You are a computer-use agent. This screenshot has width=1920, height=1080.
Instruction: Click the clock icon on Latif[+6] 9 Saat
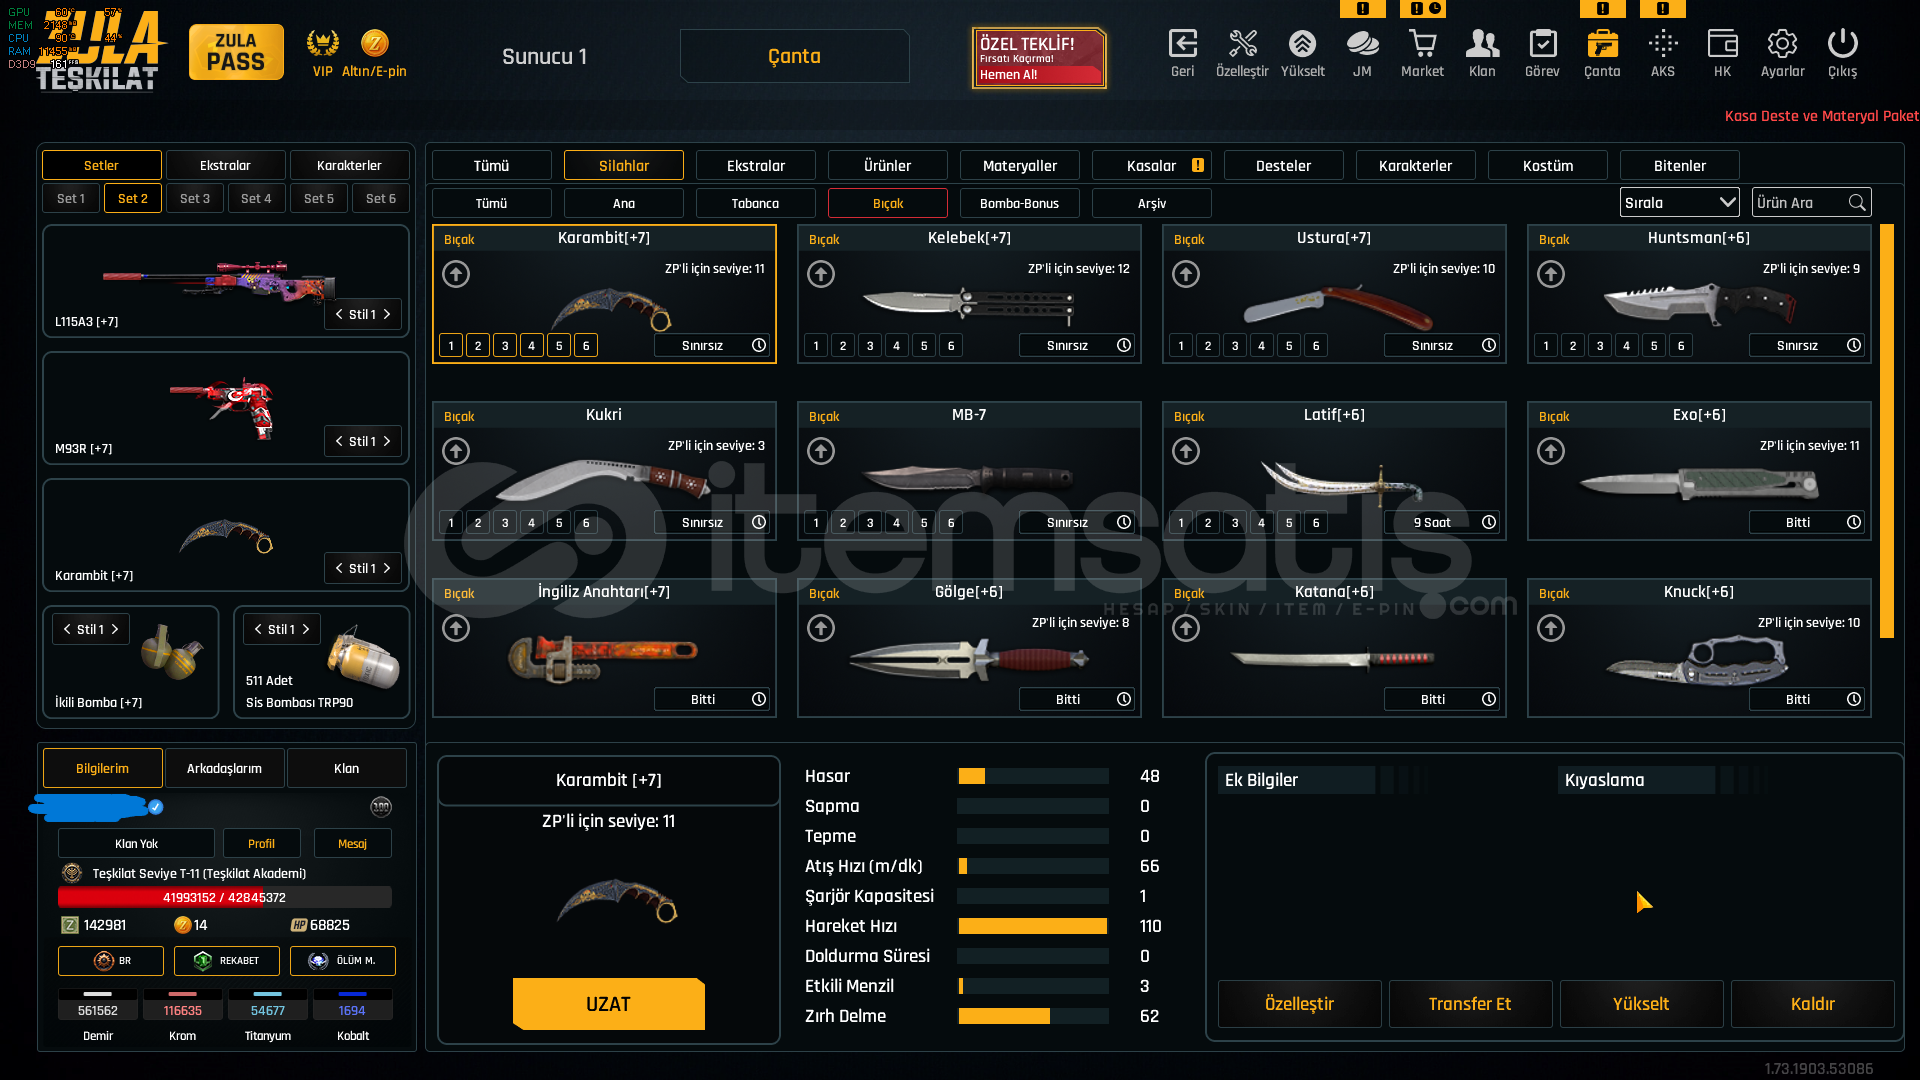pyautogui.click(x=1489, y=522)
